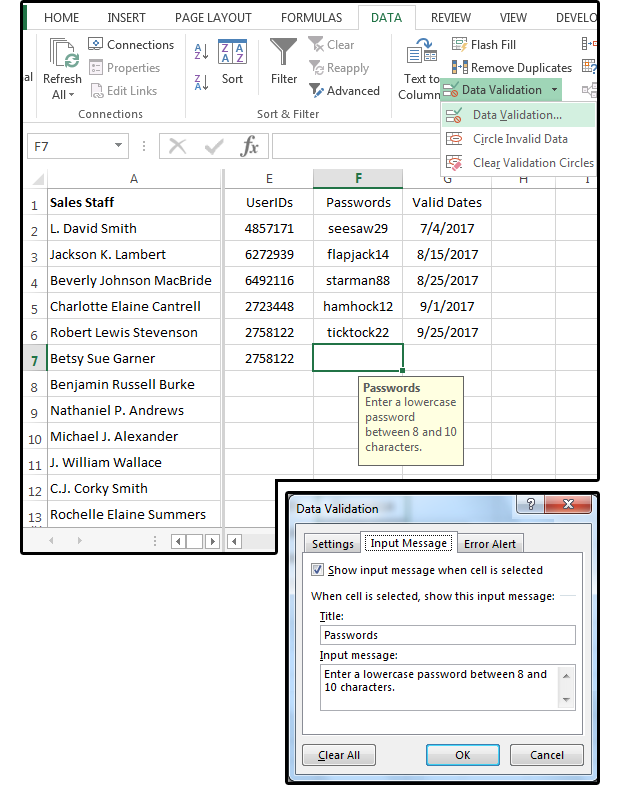The image size is (620, 794).
Task: Sort A to Z ascending
Action: (x=201, y=51)
